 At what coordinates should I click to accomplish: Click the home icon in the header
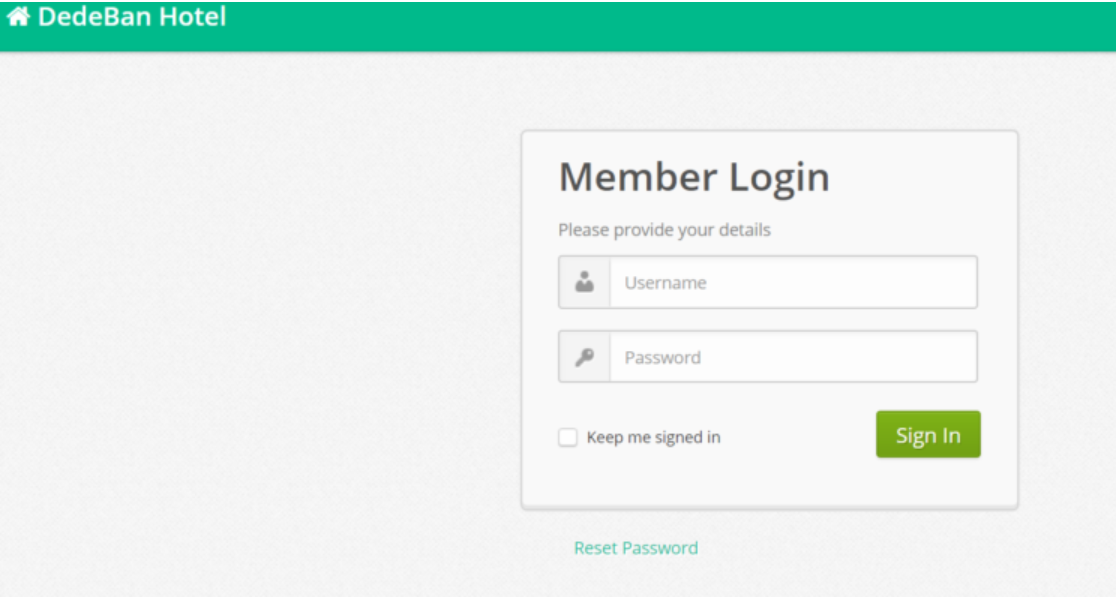[19, 16]
